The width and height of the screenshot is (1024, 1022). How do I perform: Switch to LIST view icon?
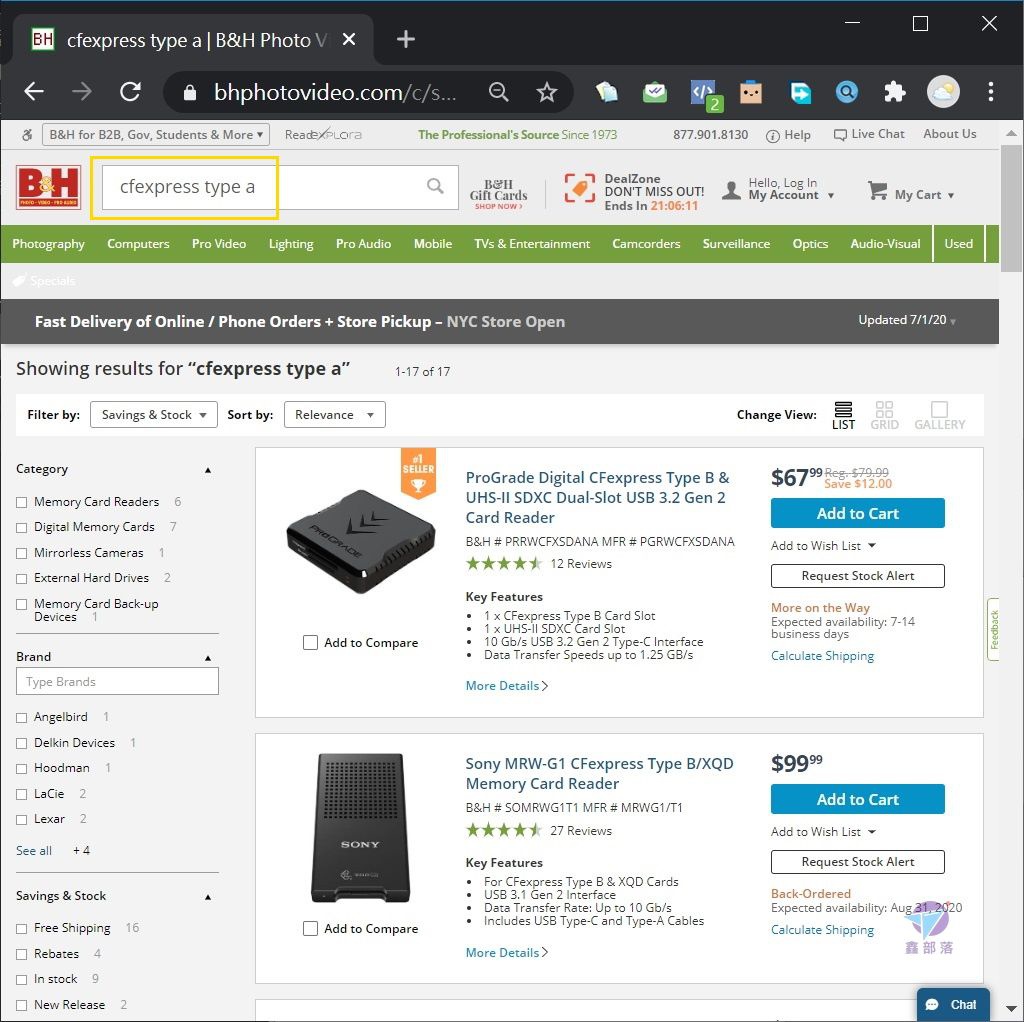(843, 415)
